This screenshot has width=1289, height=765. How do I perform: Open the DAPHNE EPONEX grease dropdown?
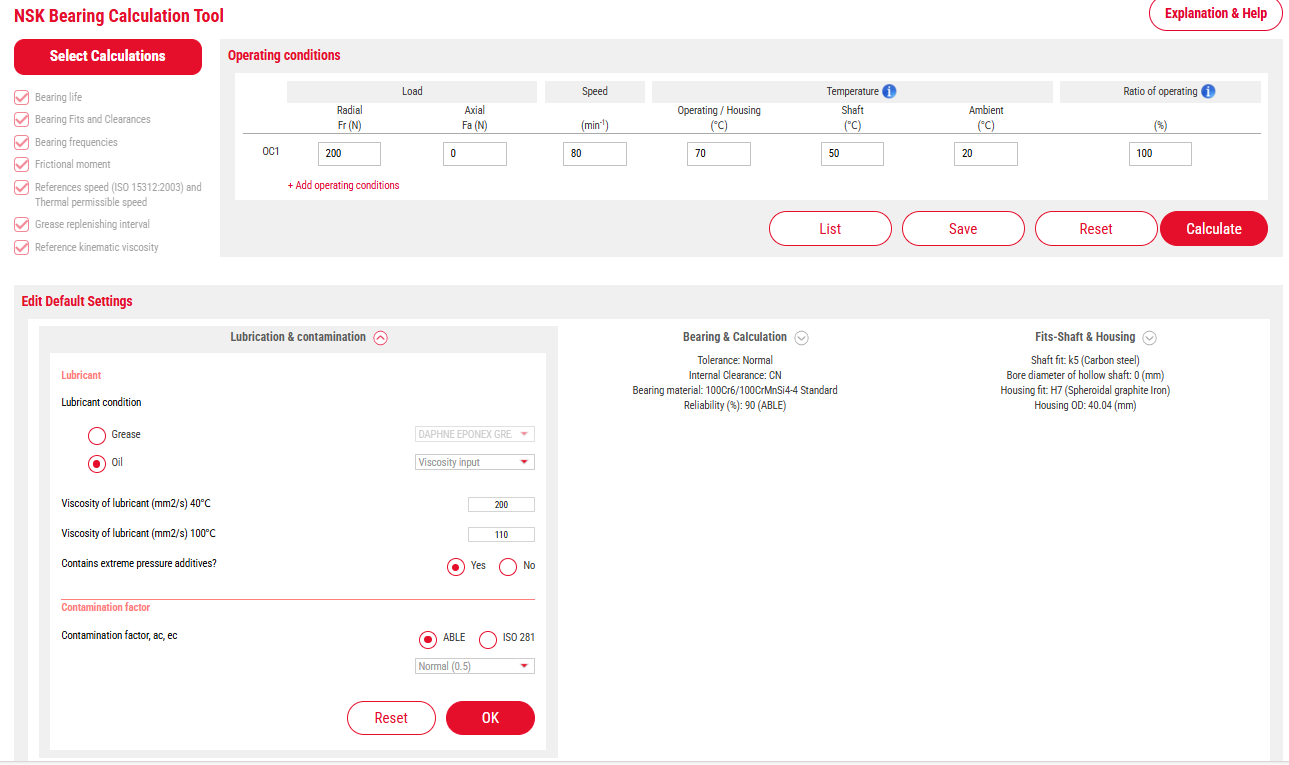[474, 433]
